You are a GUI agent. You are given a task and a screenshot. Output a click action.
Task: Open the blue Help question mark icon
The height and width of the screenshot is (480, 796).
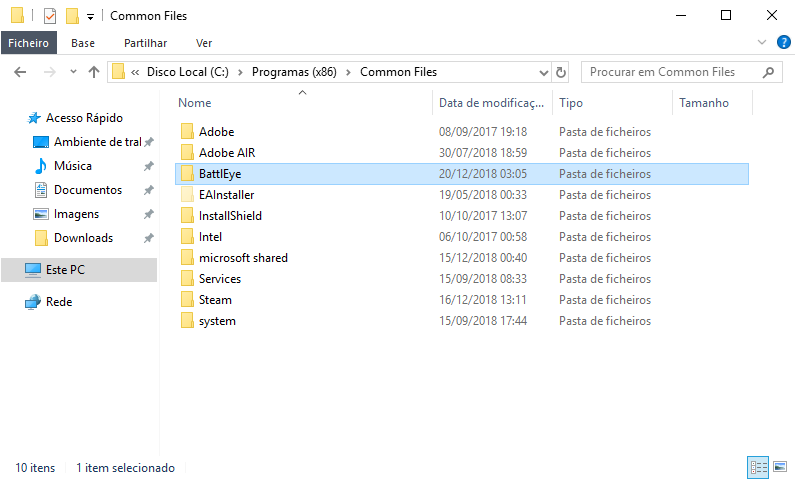[782, 43]
